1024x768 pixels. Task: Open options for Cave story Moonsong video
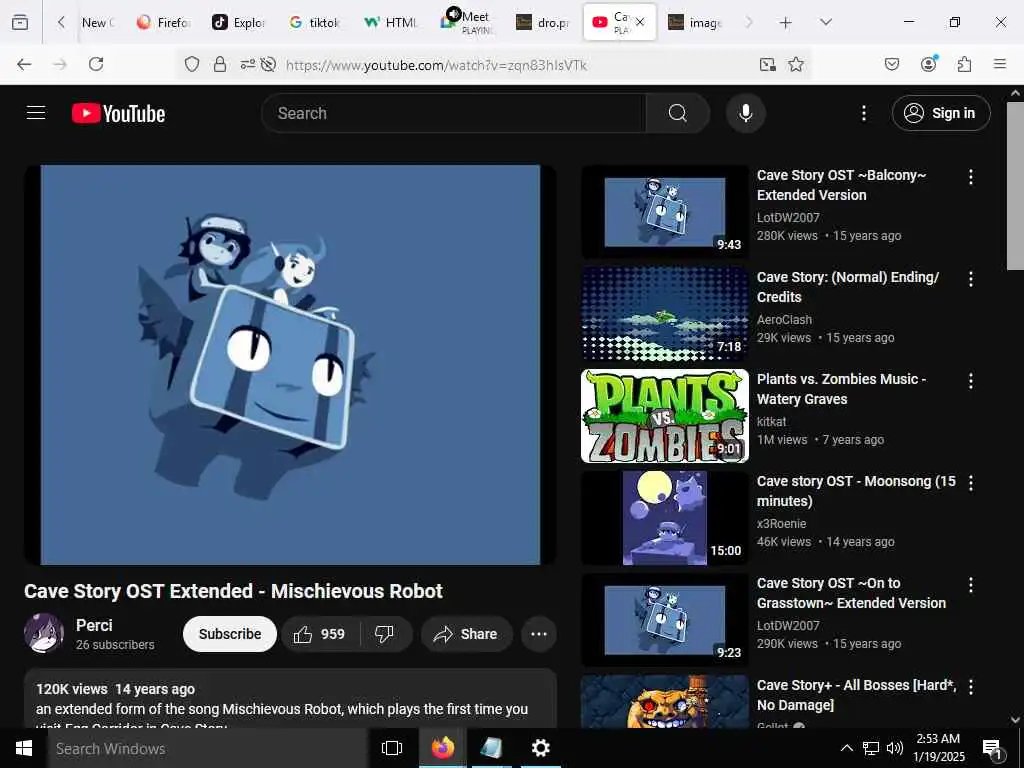[x=970, y=483]
